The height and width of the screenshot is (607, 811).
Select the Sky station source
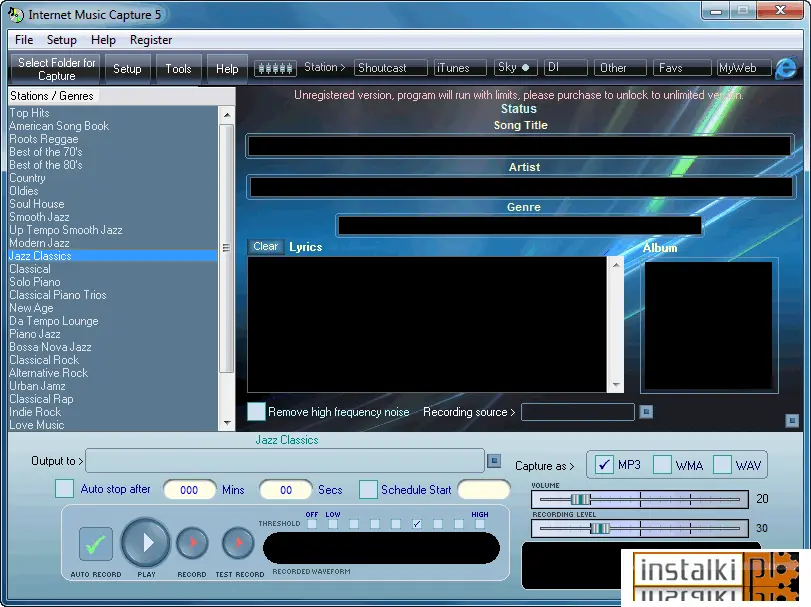[x=515, y=68]
